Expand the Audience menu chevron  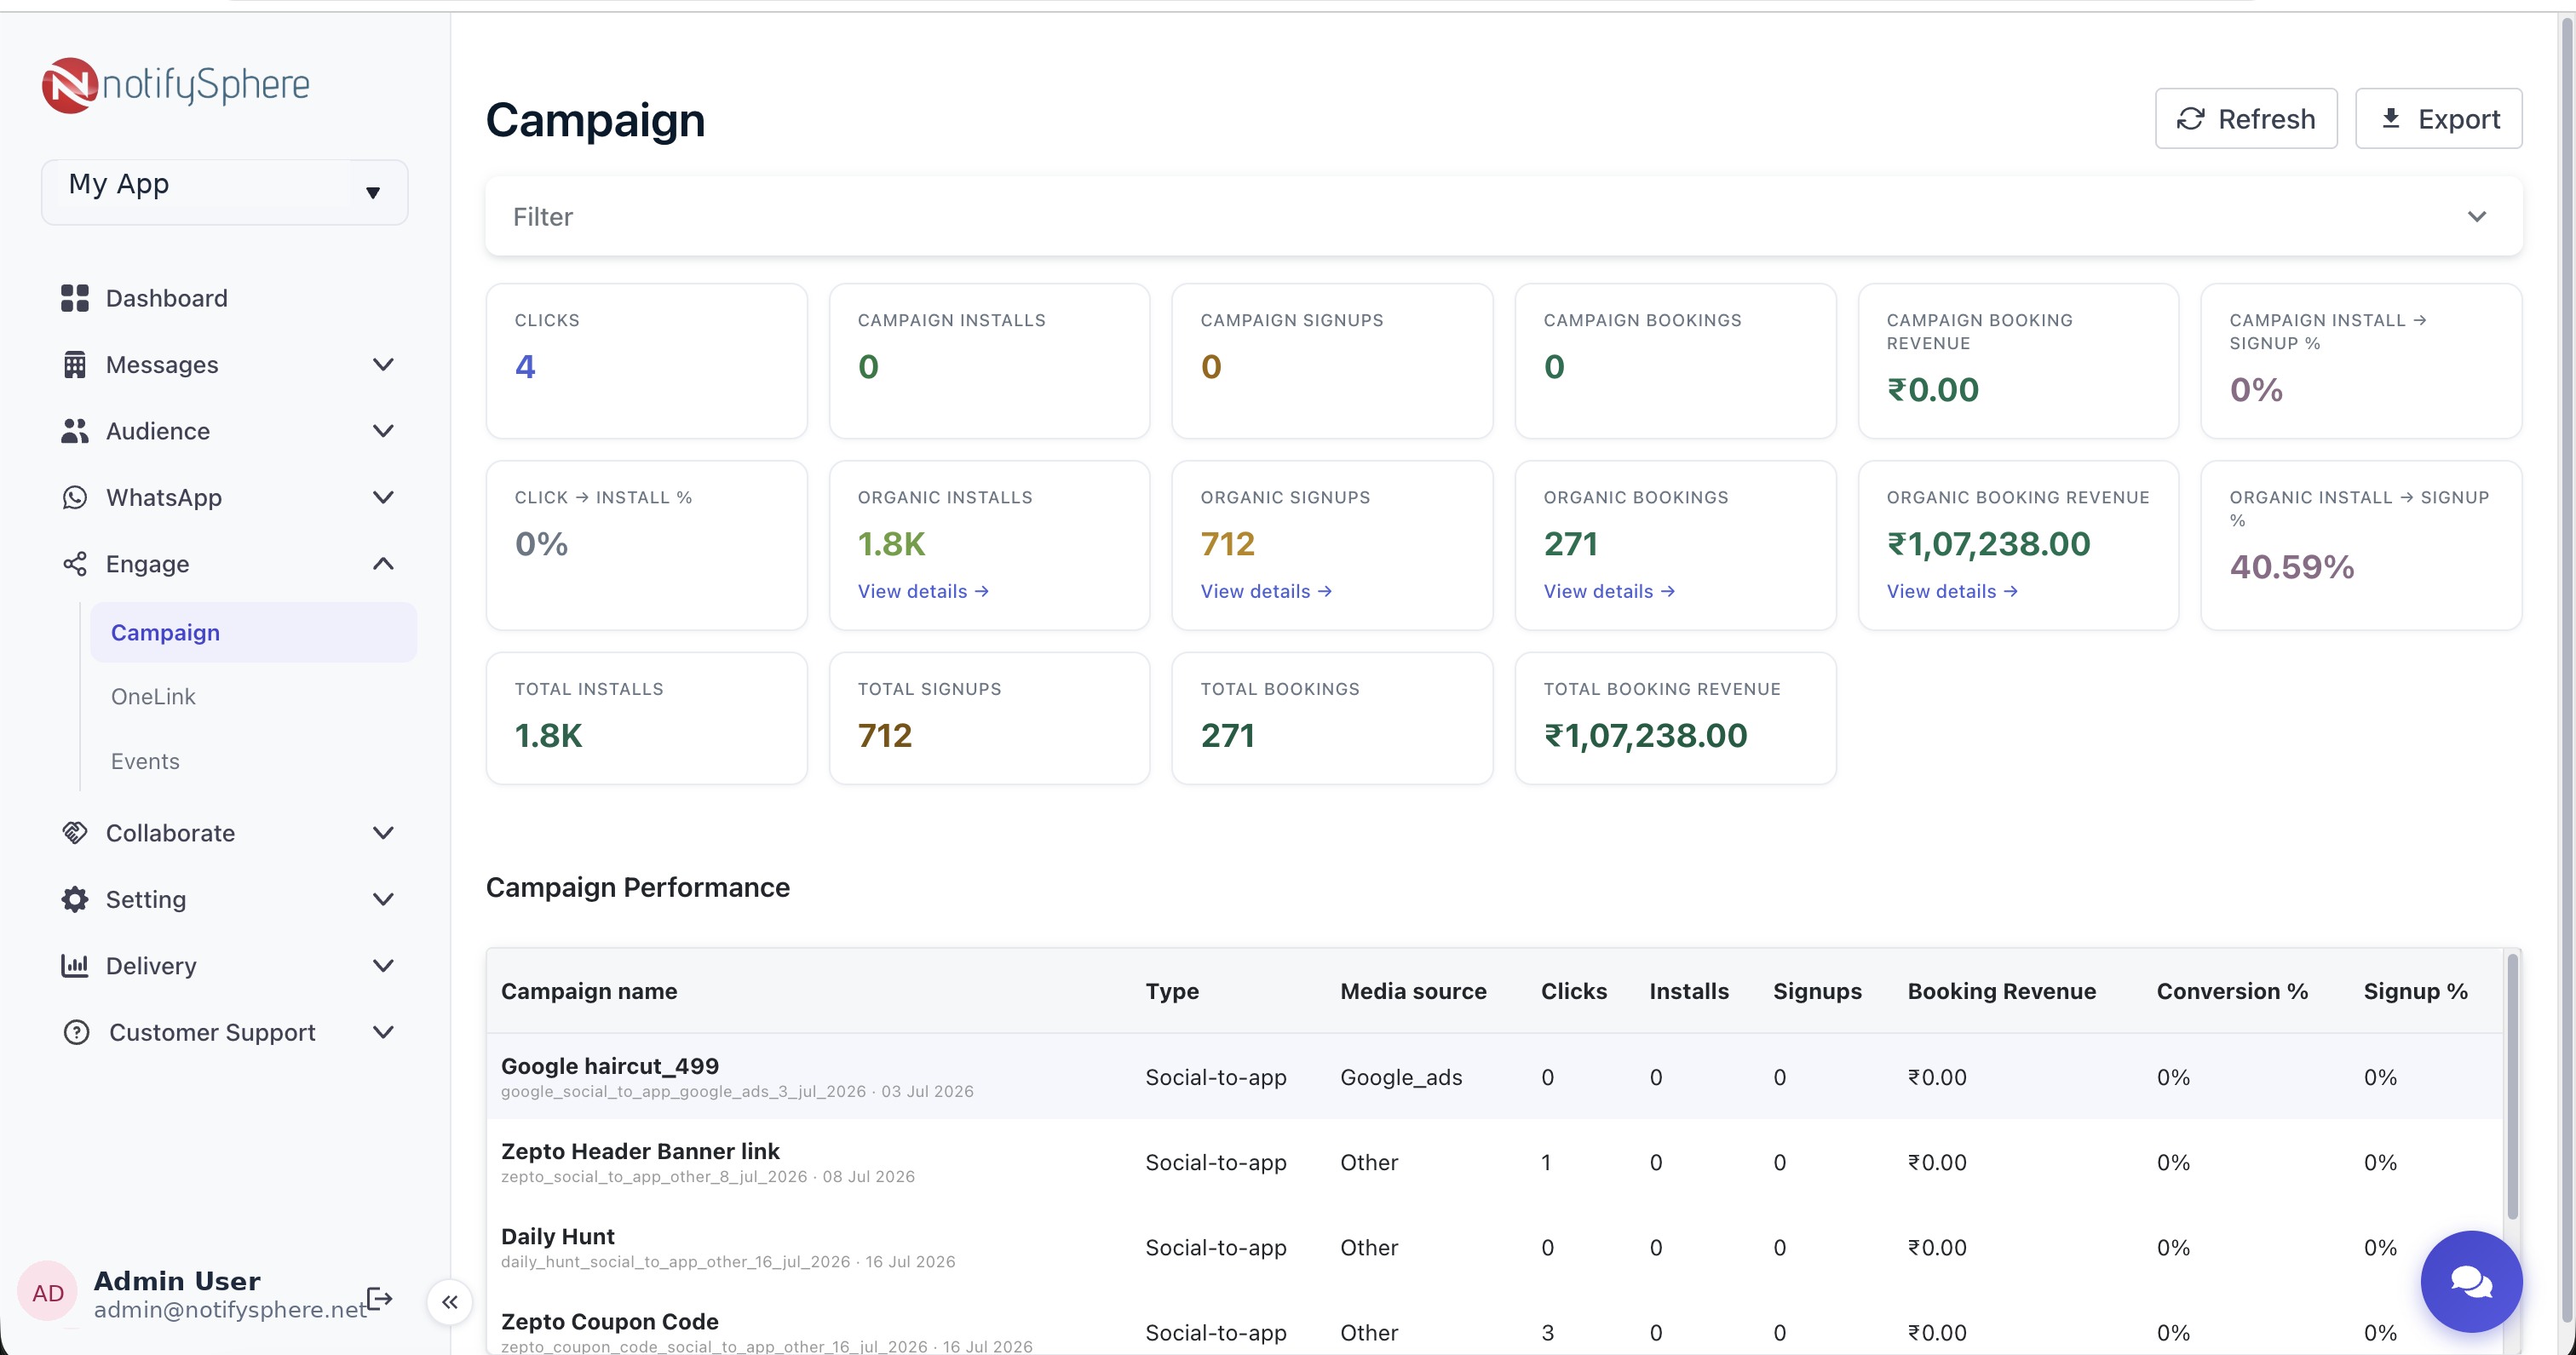(x=383, y=431)
